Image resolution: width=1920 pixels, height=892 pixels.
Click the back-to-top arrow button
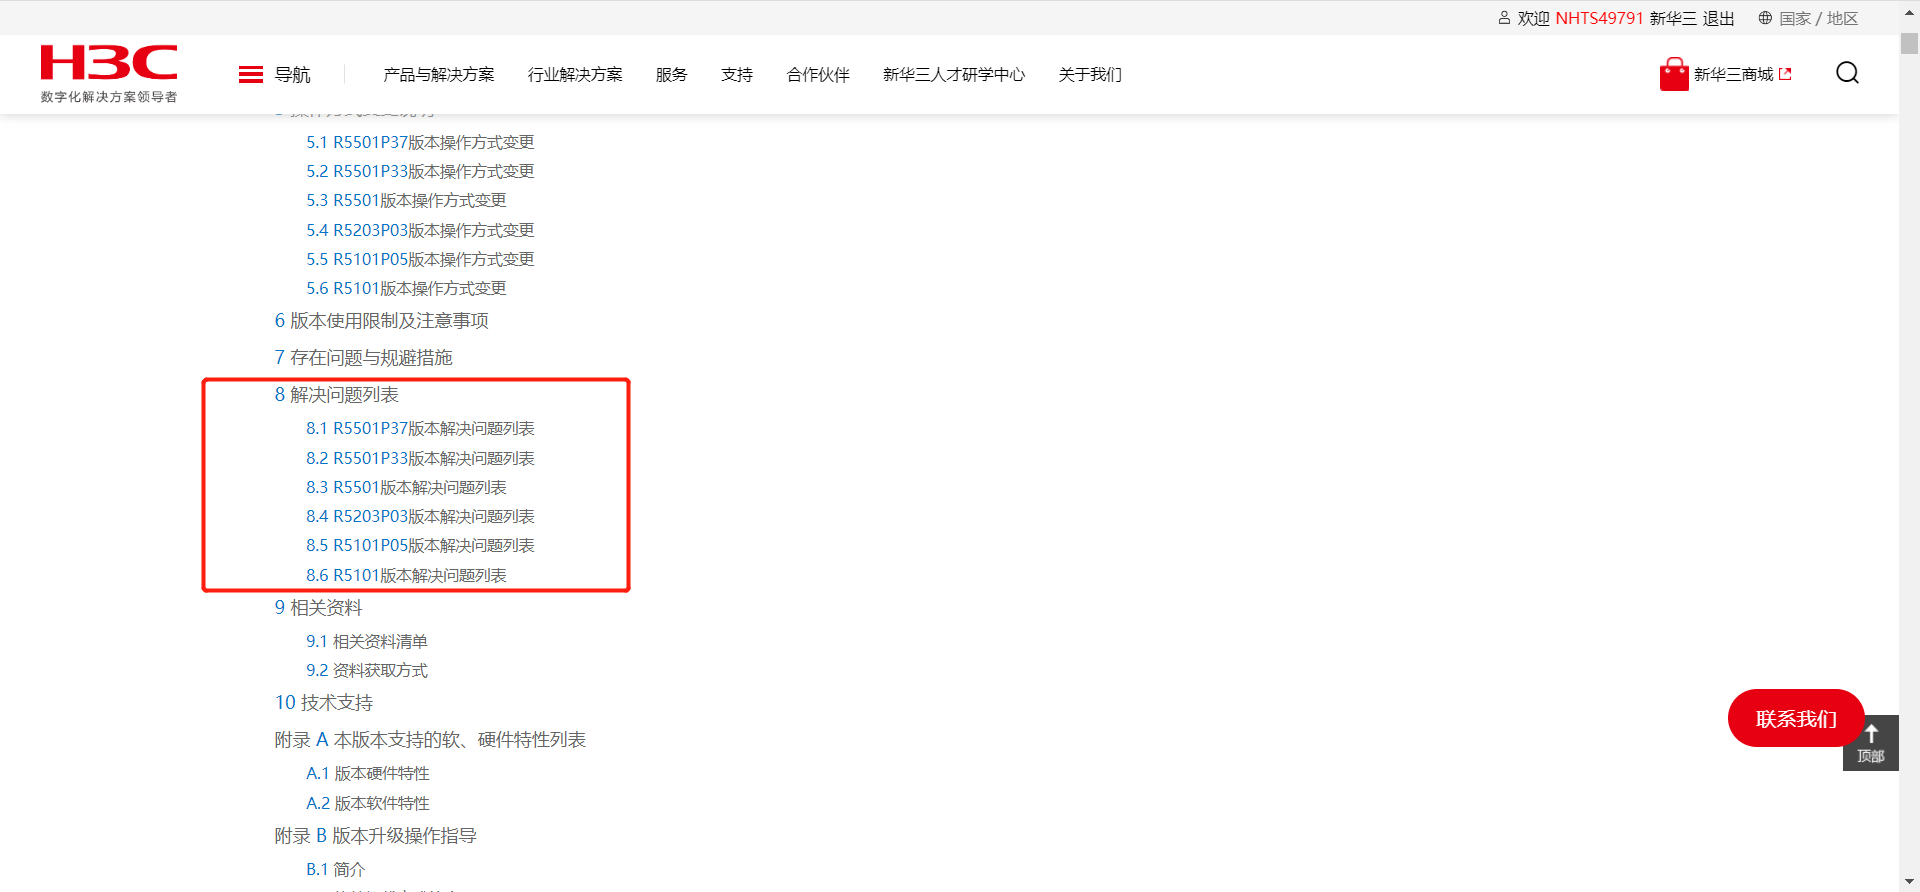click(1871, 742)
